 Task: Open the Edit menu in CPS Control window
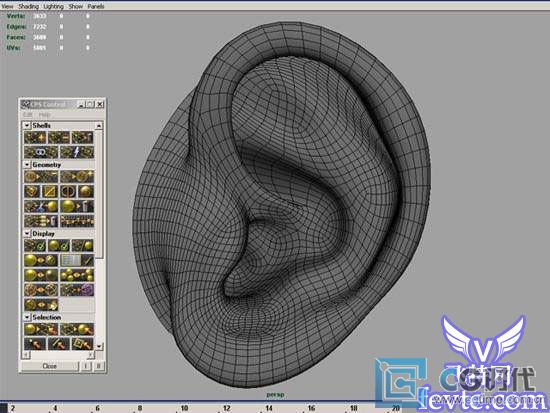27,114
